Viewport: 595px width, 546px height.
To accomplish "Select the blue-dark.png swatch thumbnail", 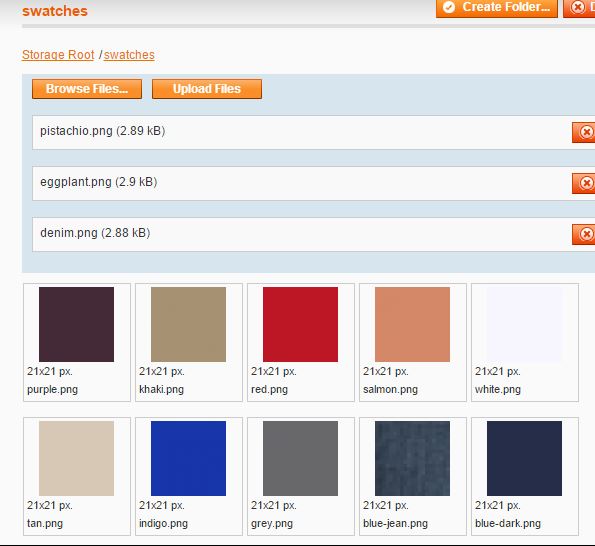I will (524, 458).
